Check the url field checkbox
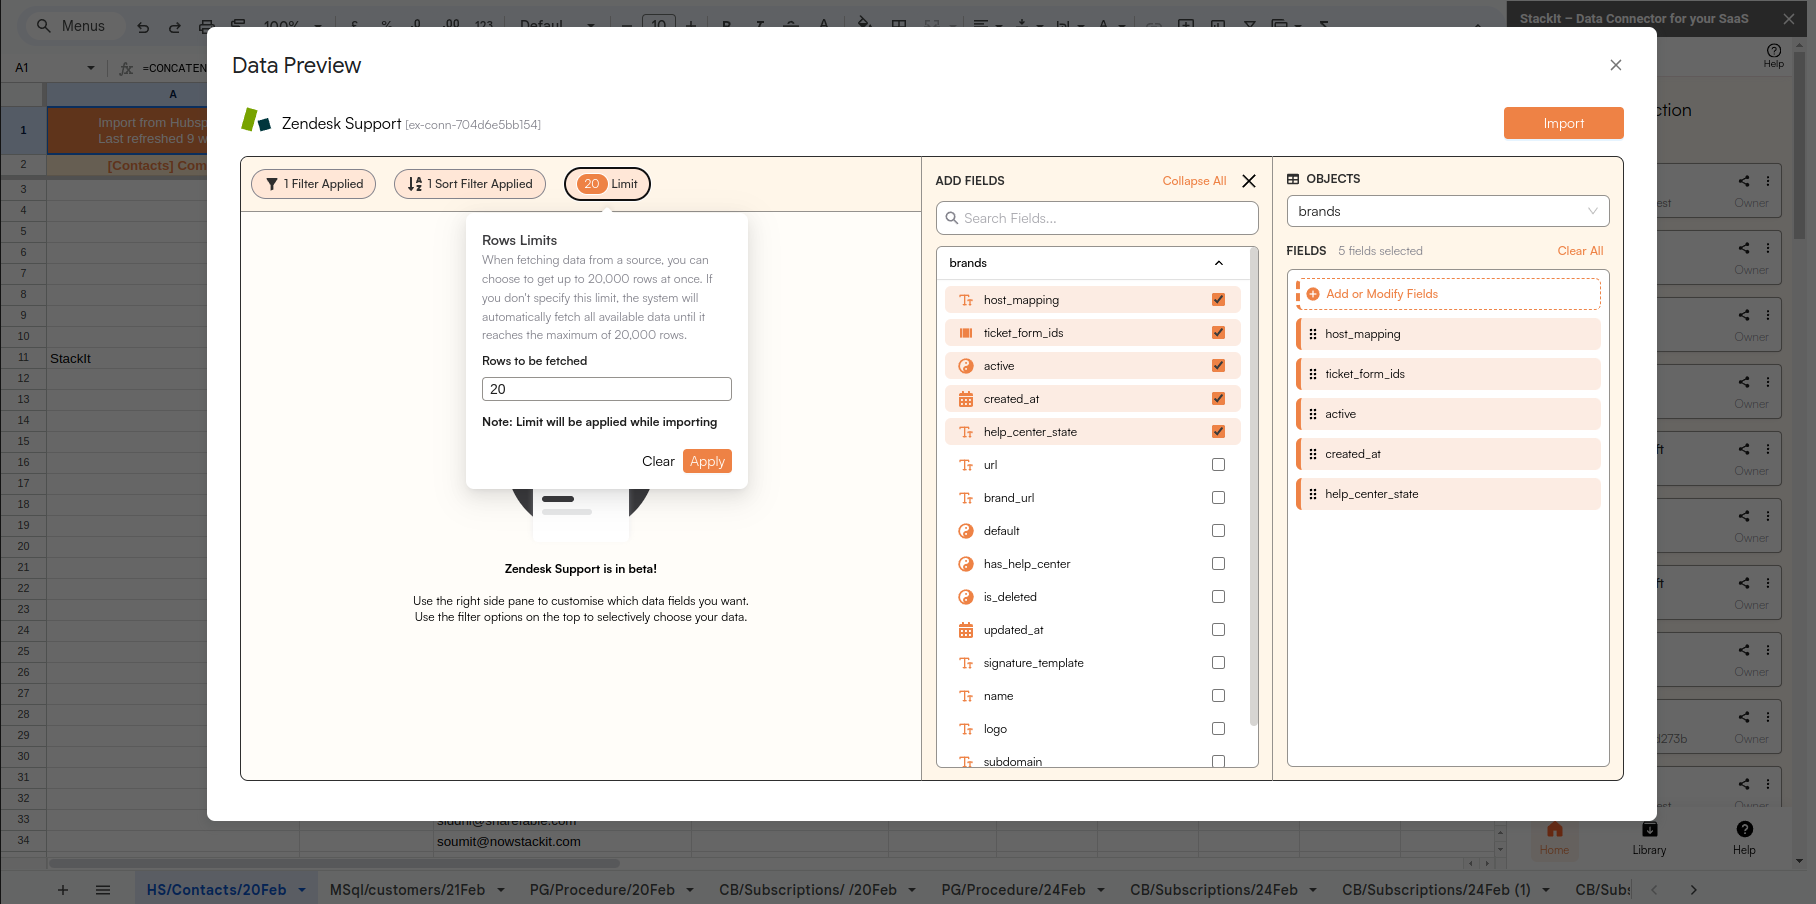Screen dimensions: 1816x904 click(x=1218, y=465)
